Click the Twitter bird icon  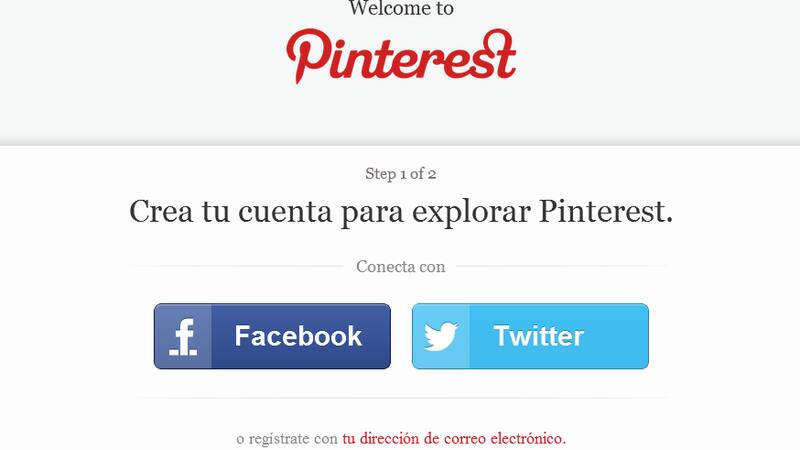(x=441, y=336)
